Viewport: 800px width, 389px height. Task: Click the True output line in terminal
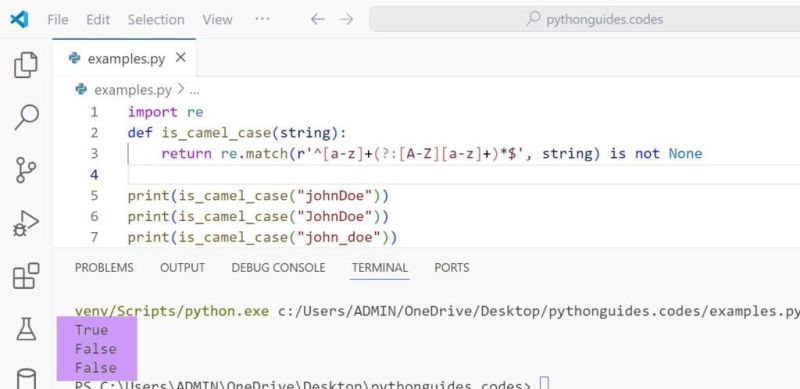[x=91, y=330]
